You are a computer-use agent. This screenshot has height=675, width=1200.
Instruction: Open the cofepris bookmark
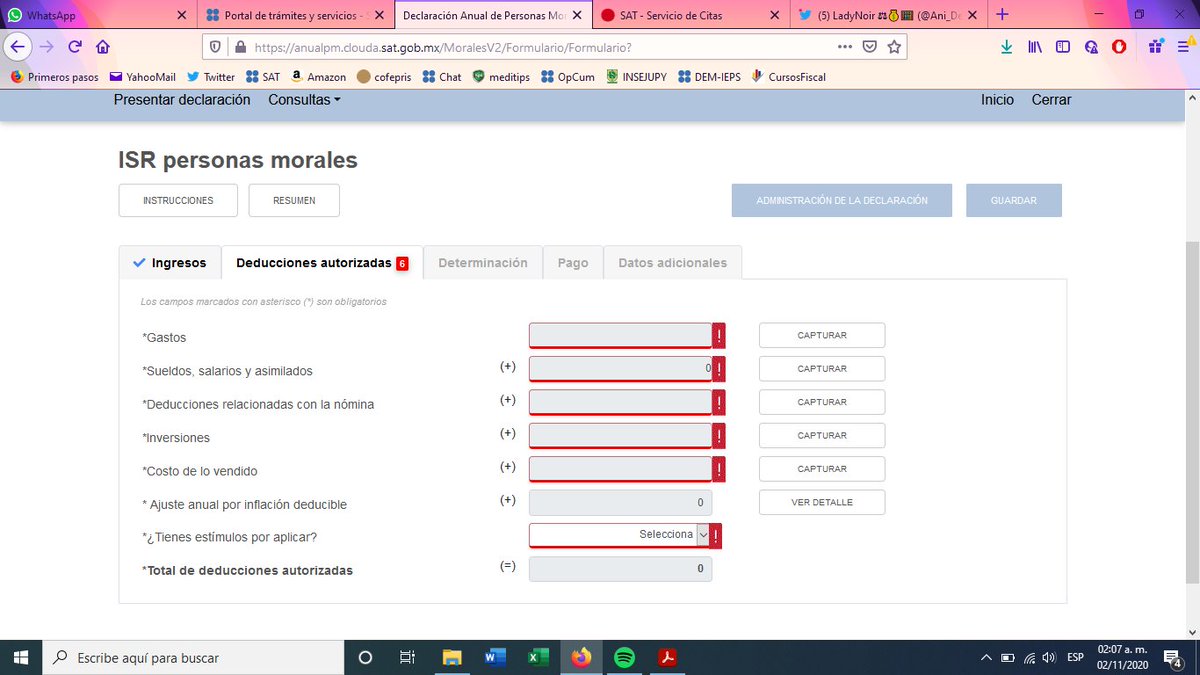click(385, 77)
